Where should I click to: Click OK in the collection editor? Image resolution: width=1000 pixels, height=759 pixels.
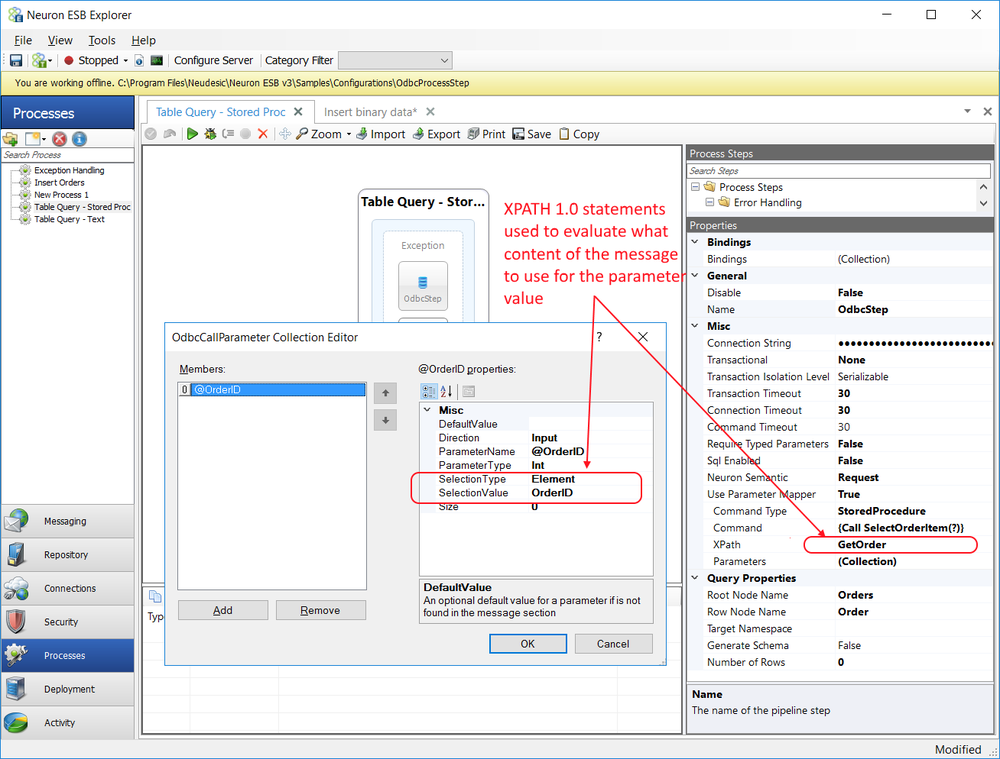point(527,644)
